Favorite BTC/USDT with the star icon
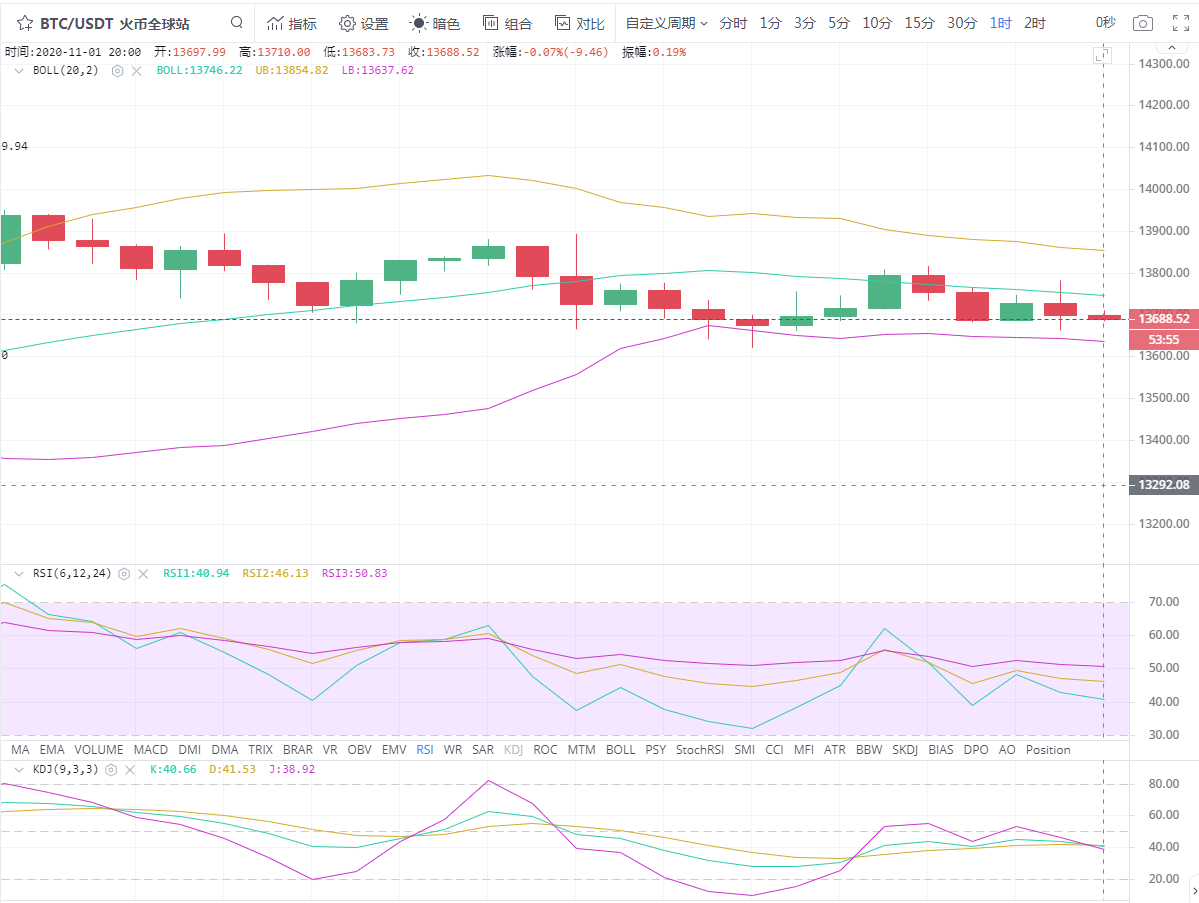This screenshot has height=903, width=1199. pyautogui.click(x=24, y=23)
